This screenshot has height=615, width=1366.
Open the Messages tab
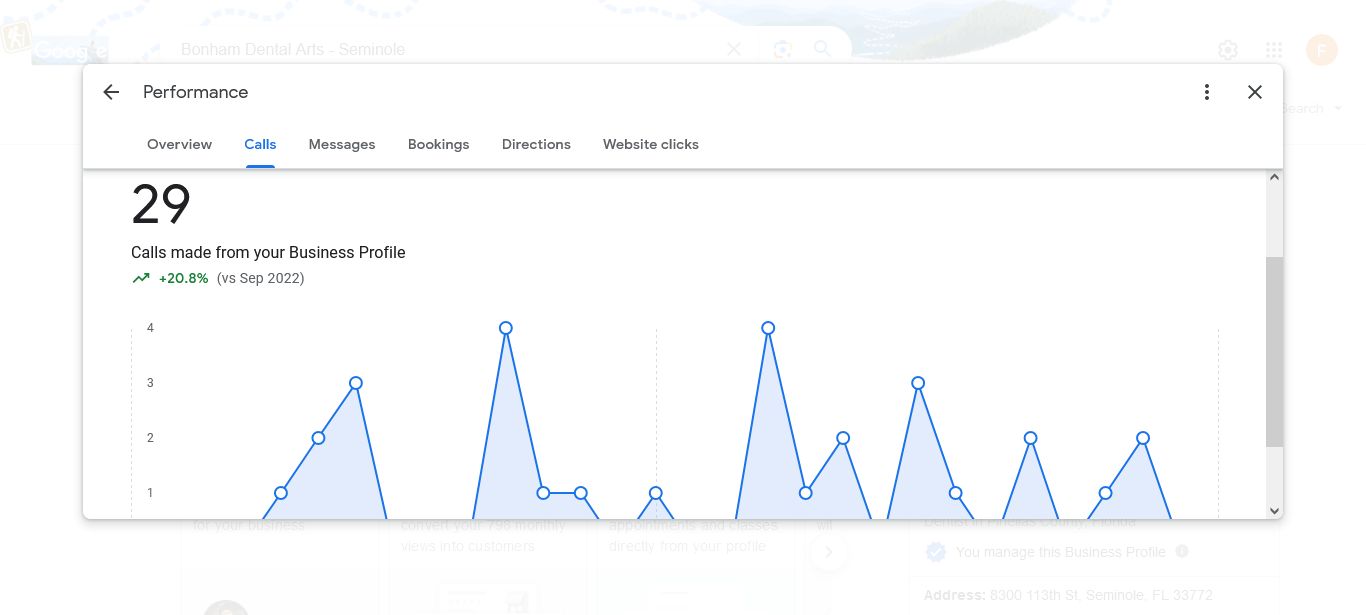coord(342,144)
